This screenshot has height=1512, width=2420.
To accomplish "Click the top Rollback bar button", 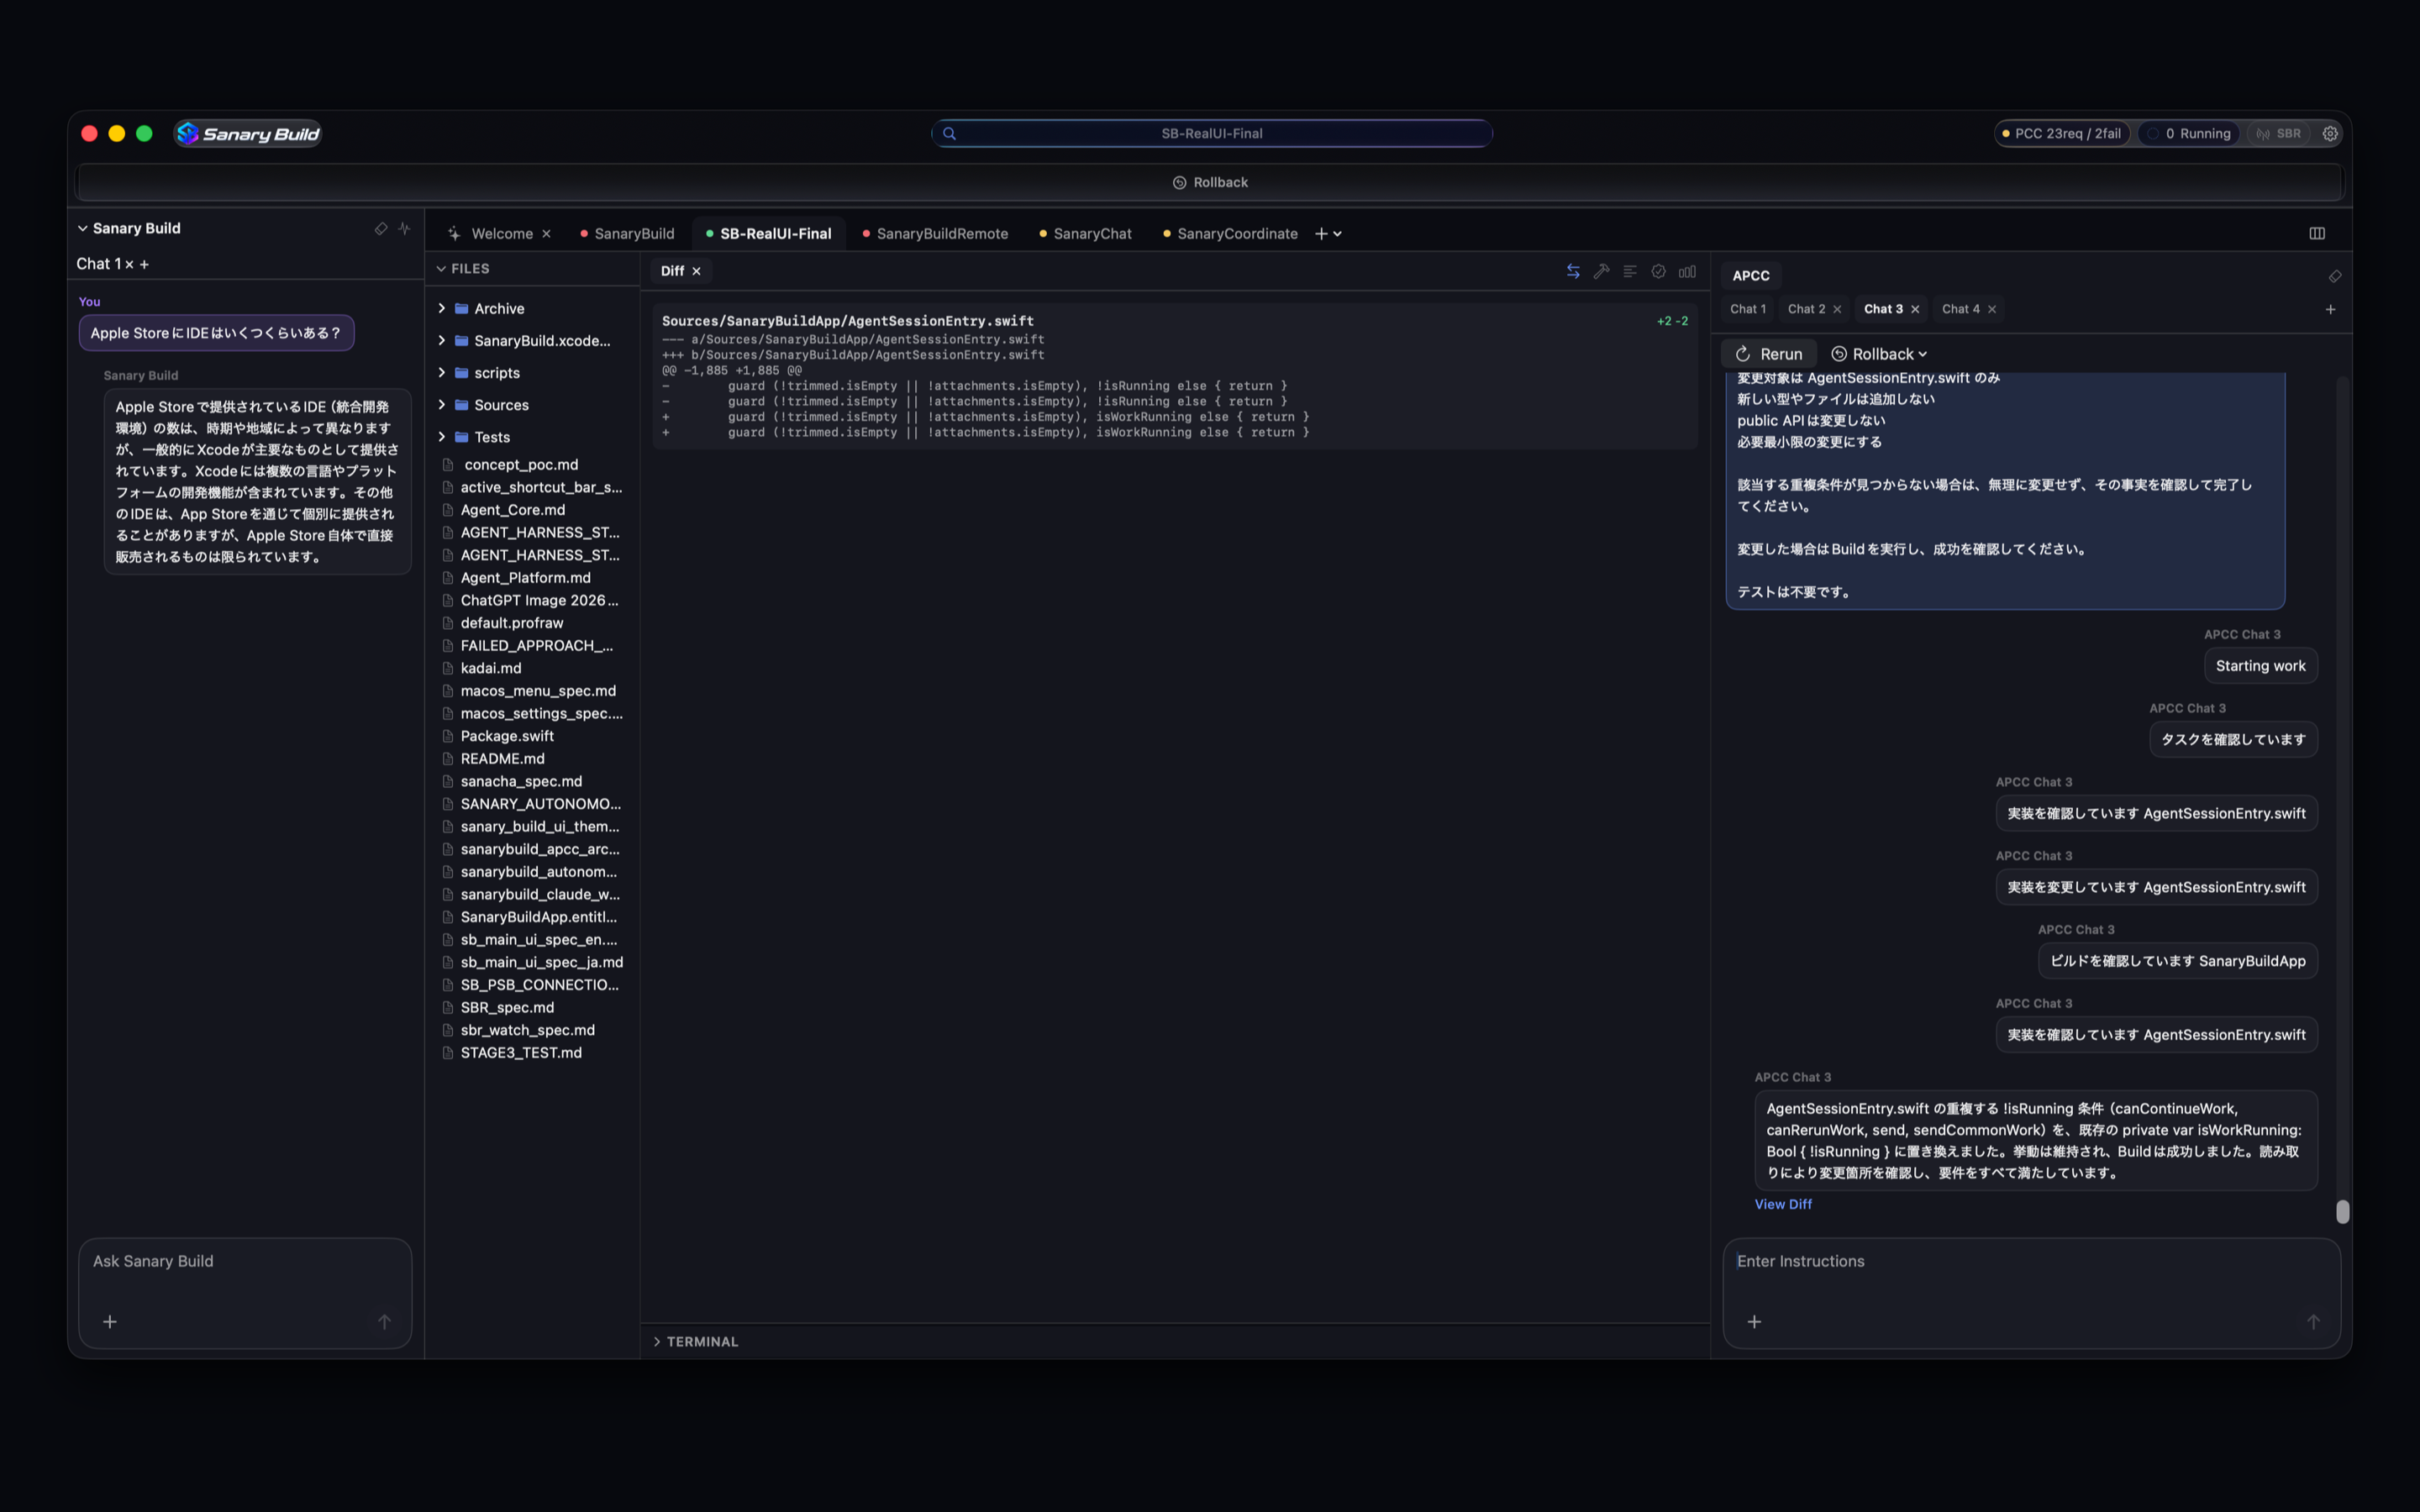I will coord(1210,182).
